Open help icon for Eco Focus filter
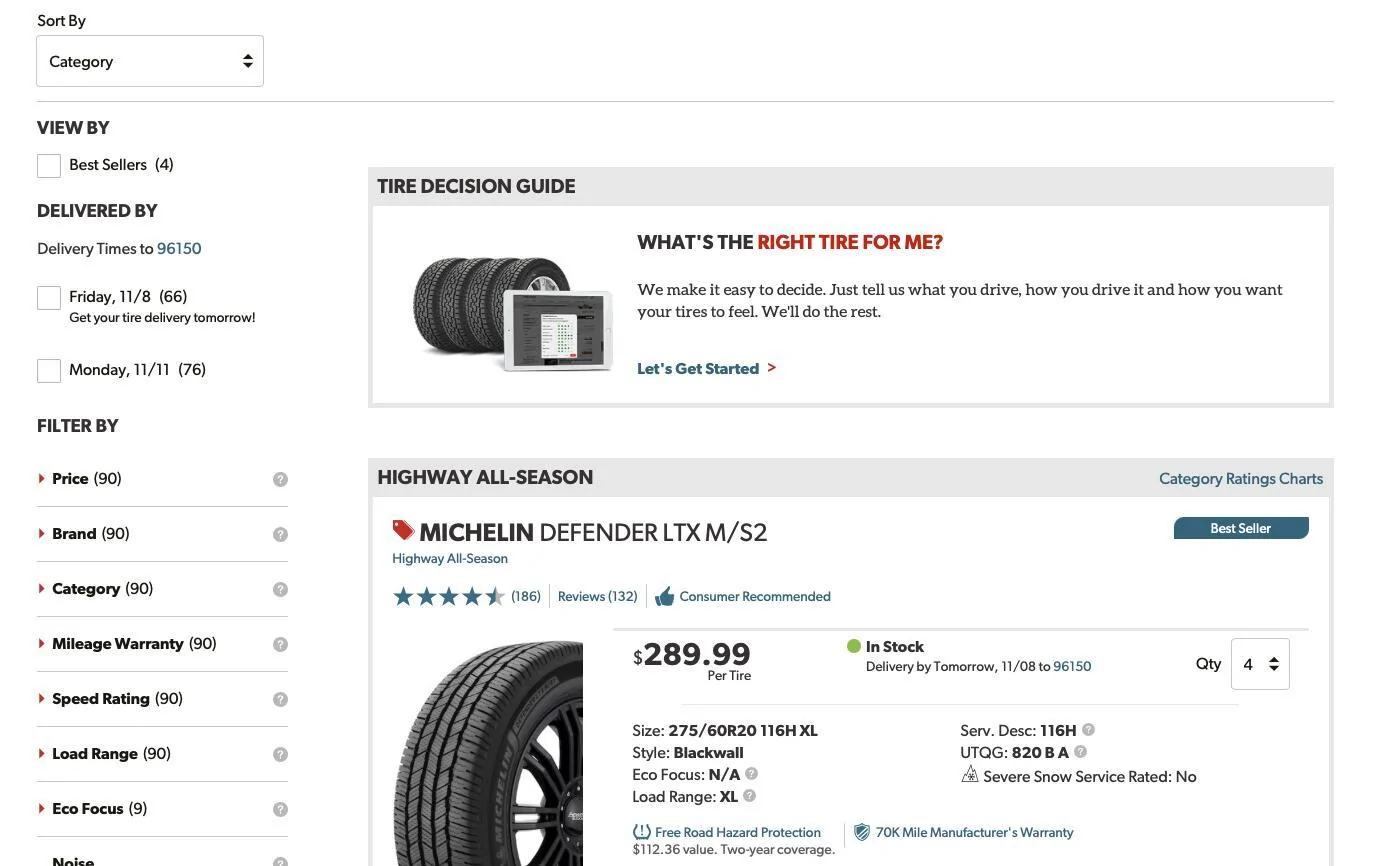 (x=280, y=810)
